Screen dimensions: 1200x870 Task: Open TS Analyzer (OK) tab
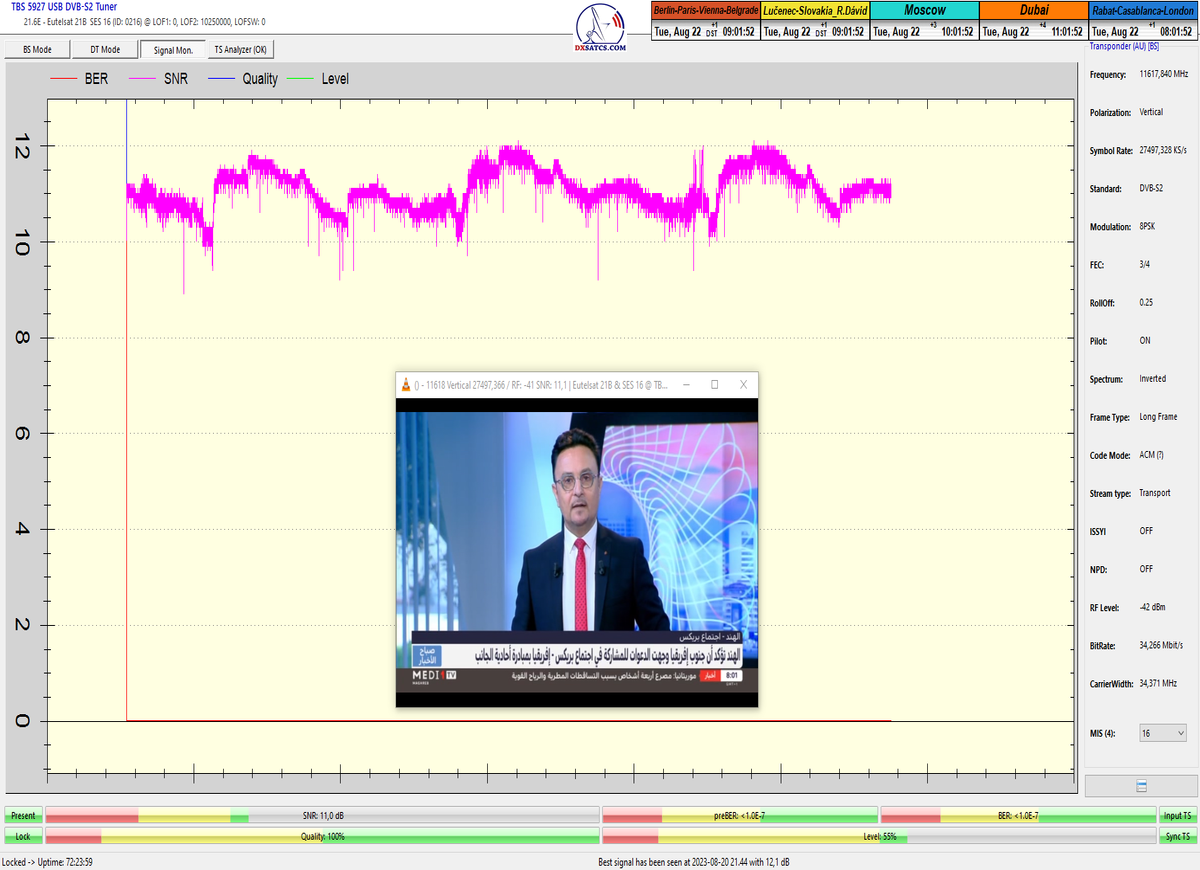pos(240,49)
